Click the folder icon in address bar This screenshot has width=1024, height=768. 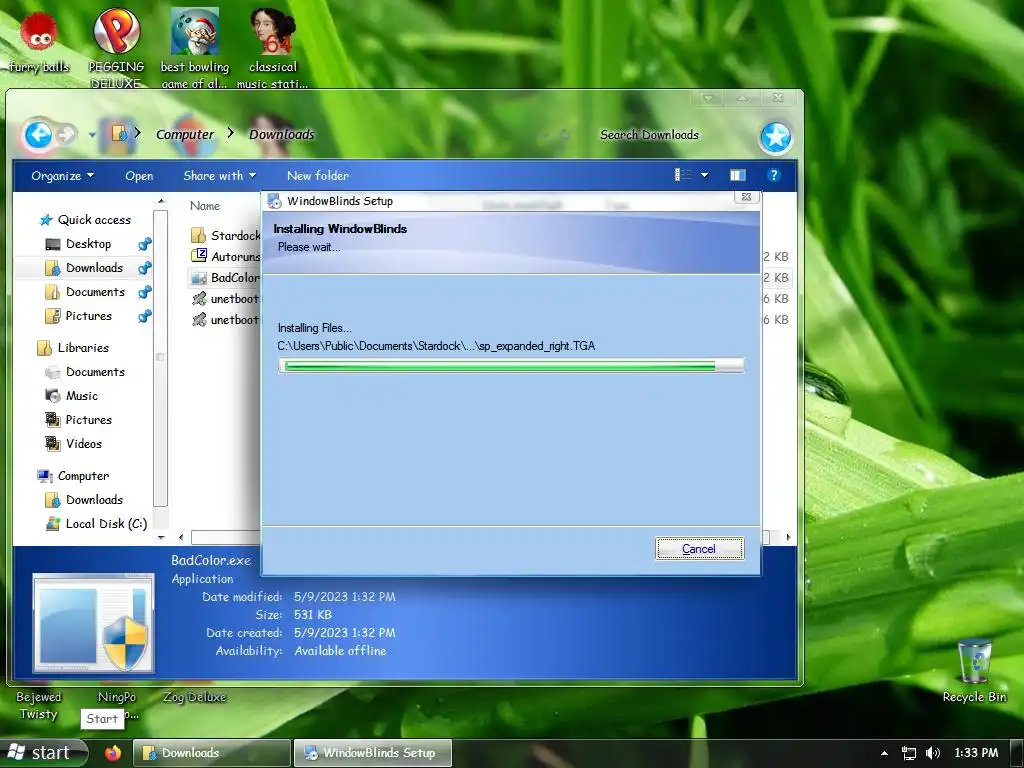[120, 134]
